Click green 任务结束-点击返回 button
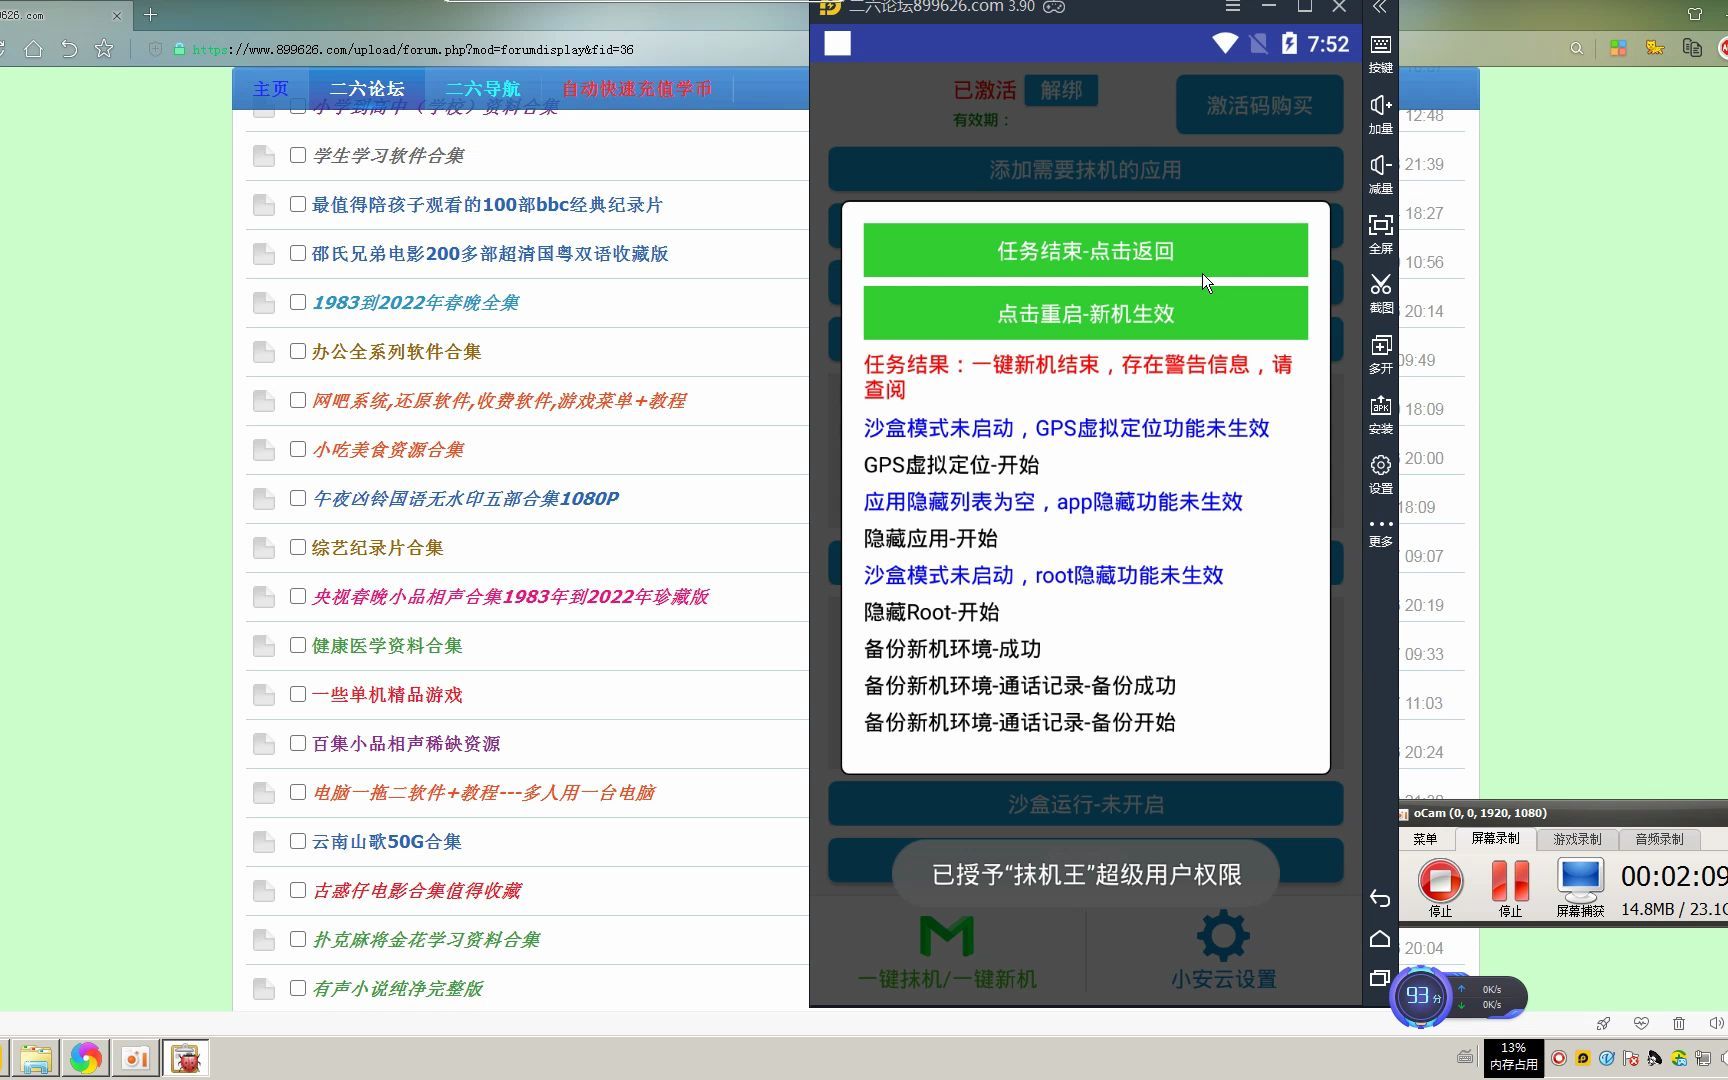Image resolution: width=1728 pixels, height=1080 pixels. coord(1085,250)
